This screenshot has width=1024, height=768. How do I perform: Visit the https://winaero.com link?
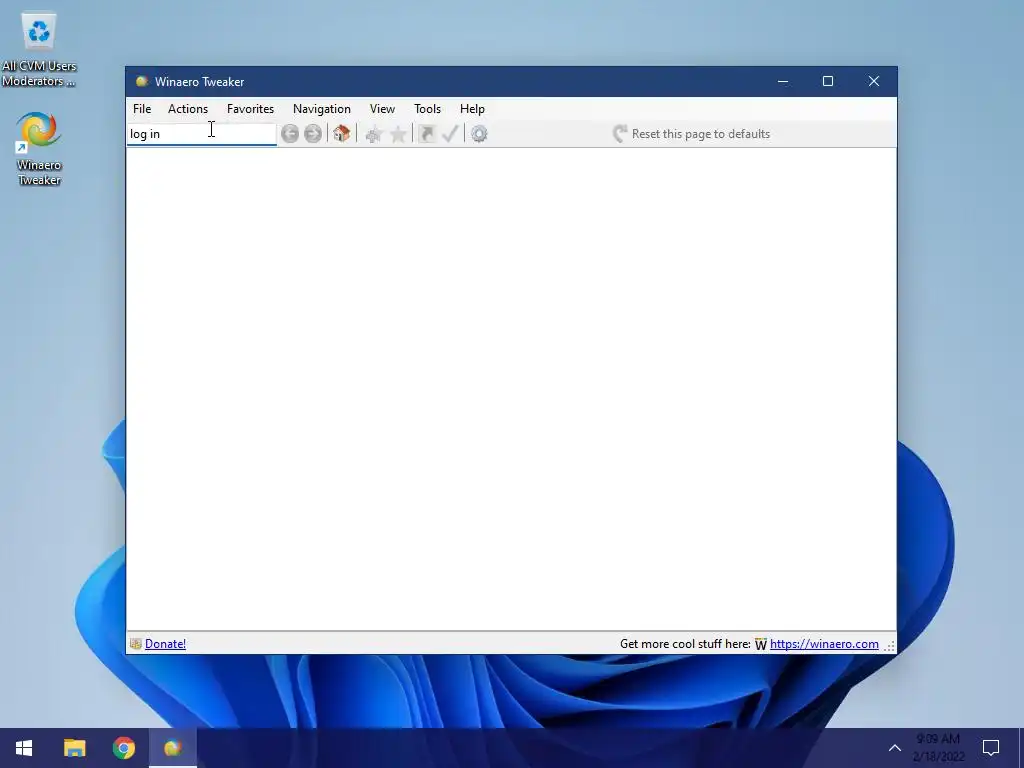pos(824,644)
